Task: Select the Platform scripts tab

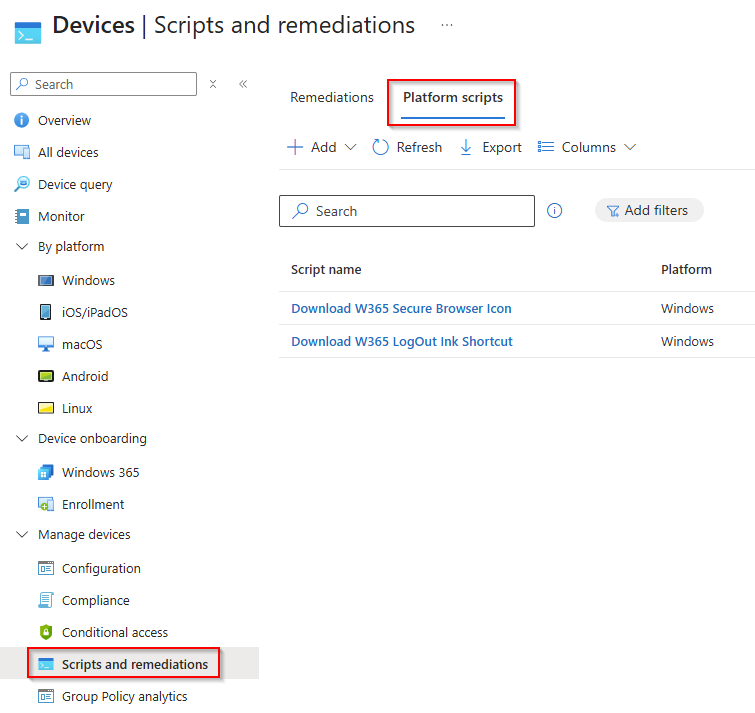Action: click(453, 98)
